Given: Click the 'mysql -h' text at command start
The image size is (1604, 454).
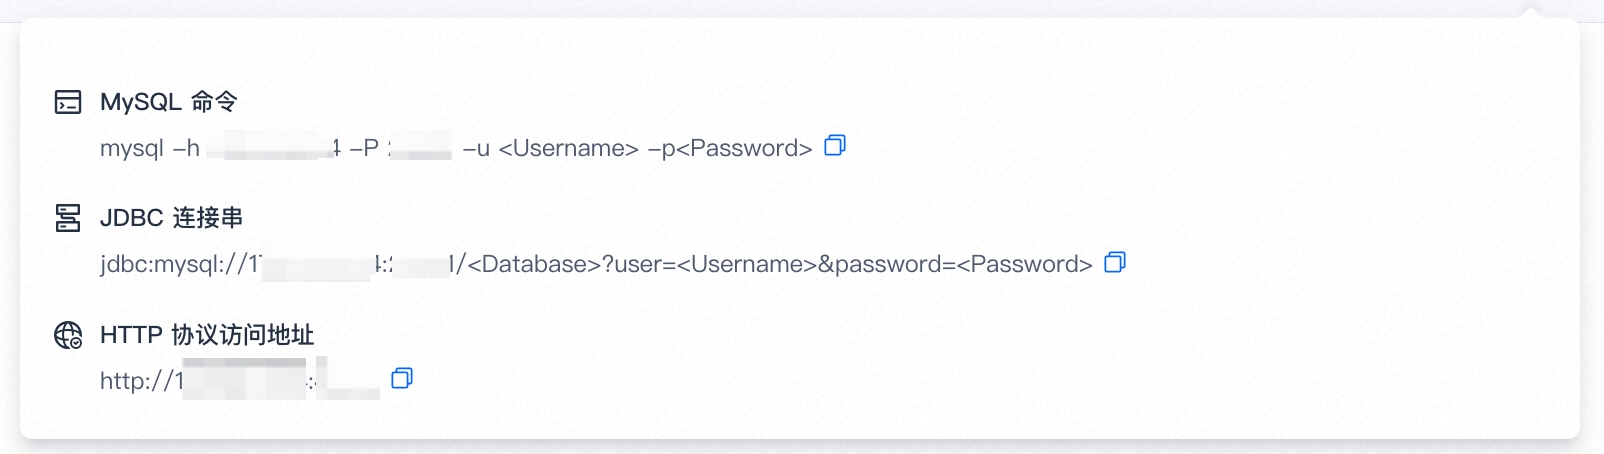Looking at the screenshot, I should tap(150, 149).
